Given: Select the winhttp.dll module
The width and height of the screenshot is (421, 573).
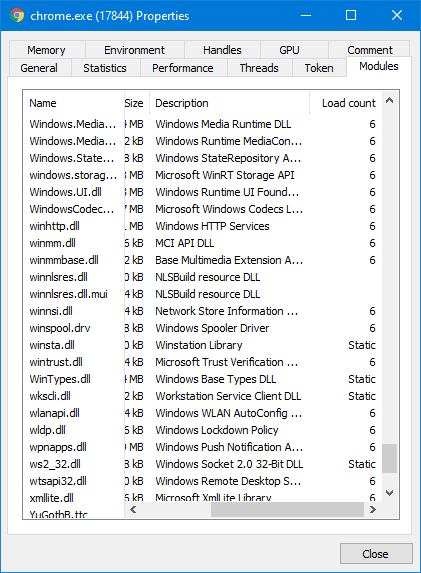Looking at the screenshot, I should 202,226.
